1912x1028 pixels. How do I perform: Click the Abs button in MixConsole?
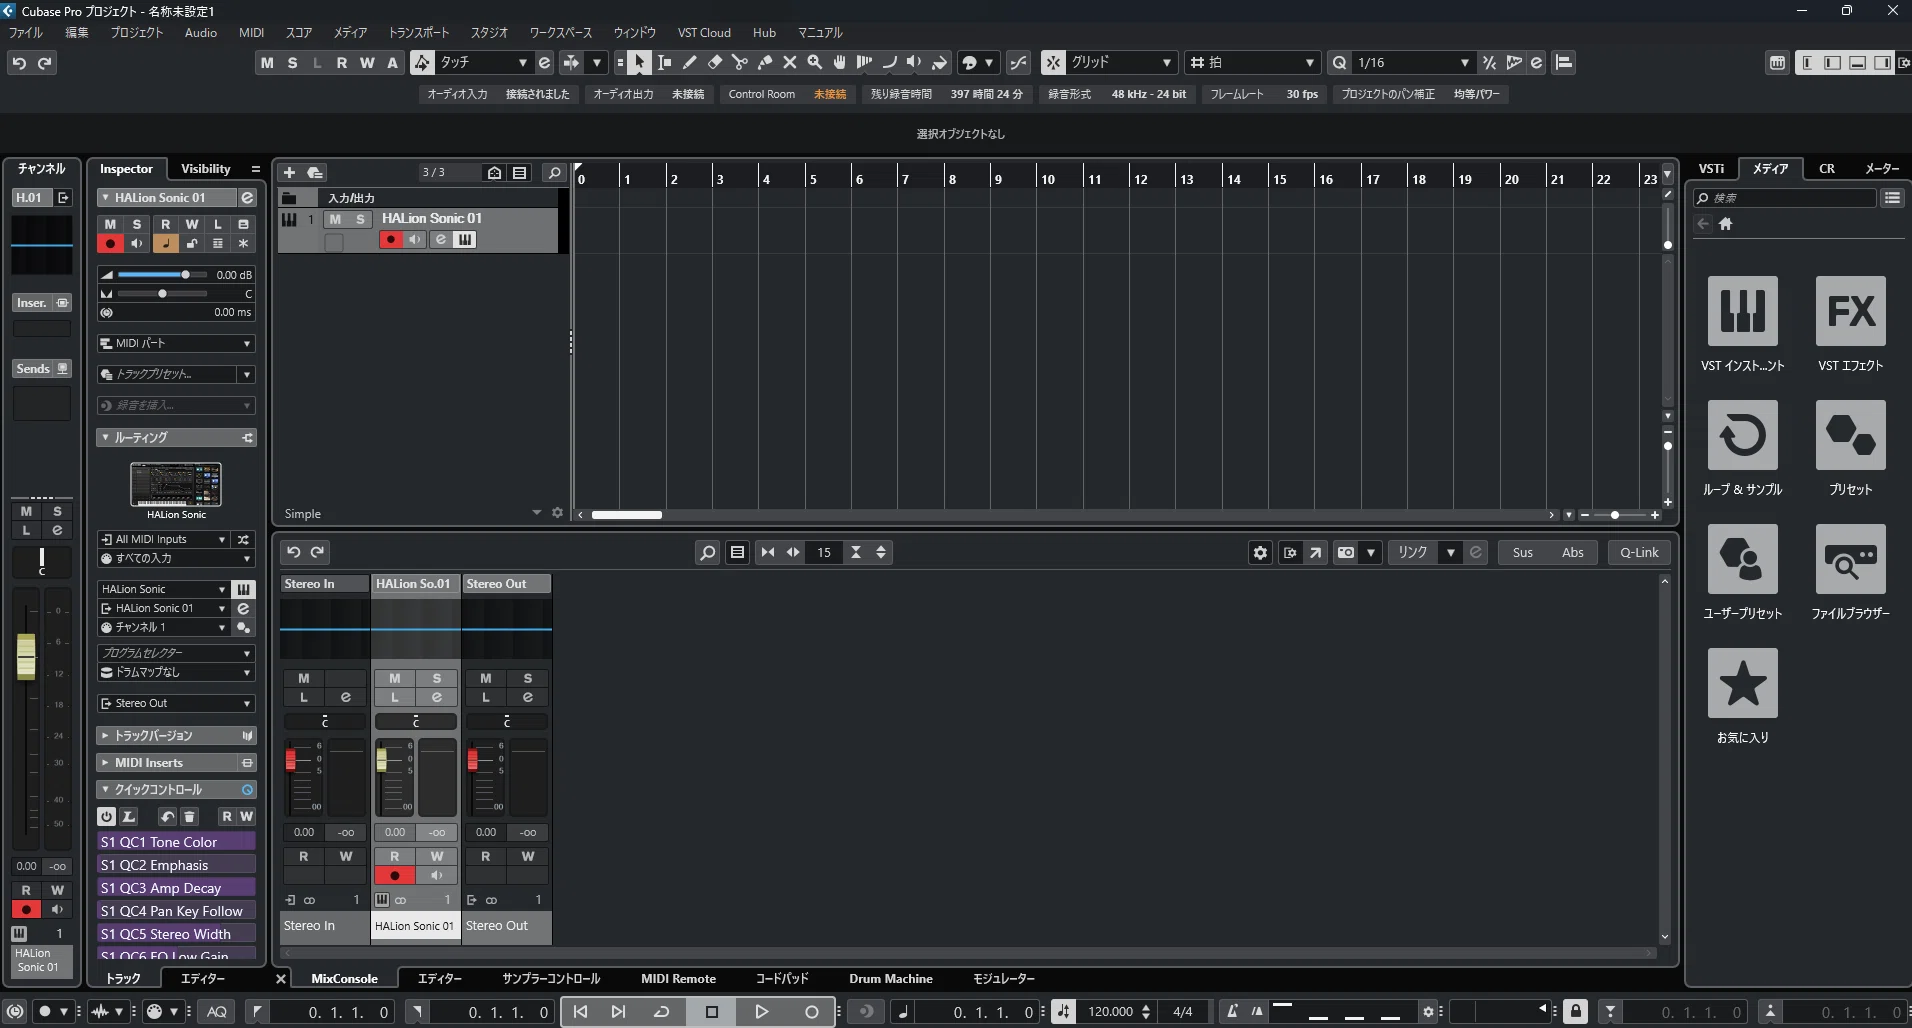coord(1573,552)
